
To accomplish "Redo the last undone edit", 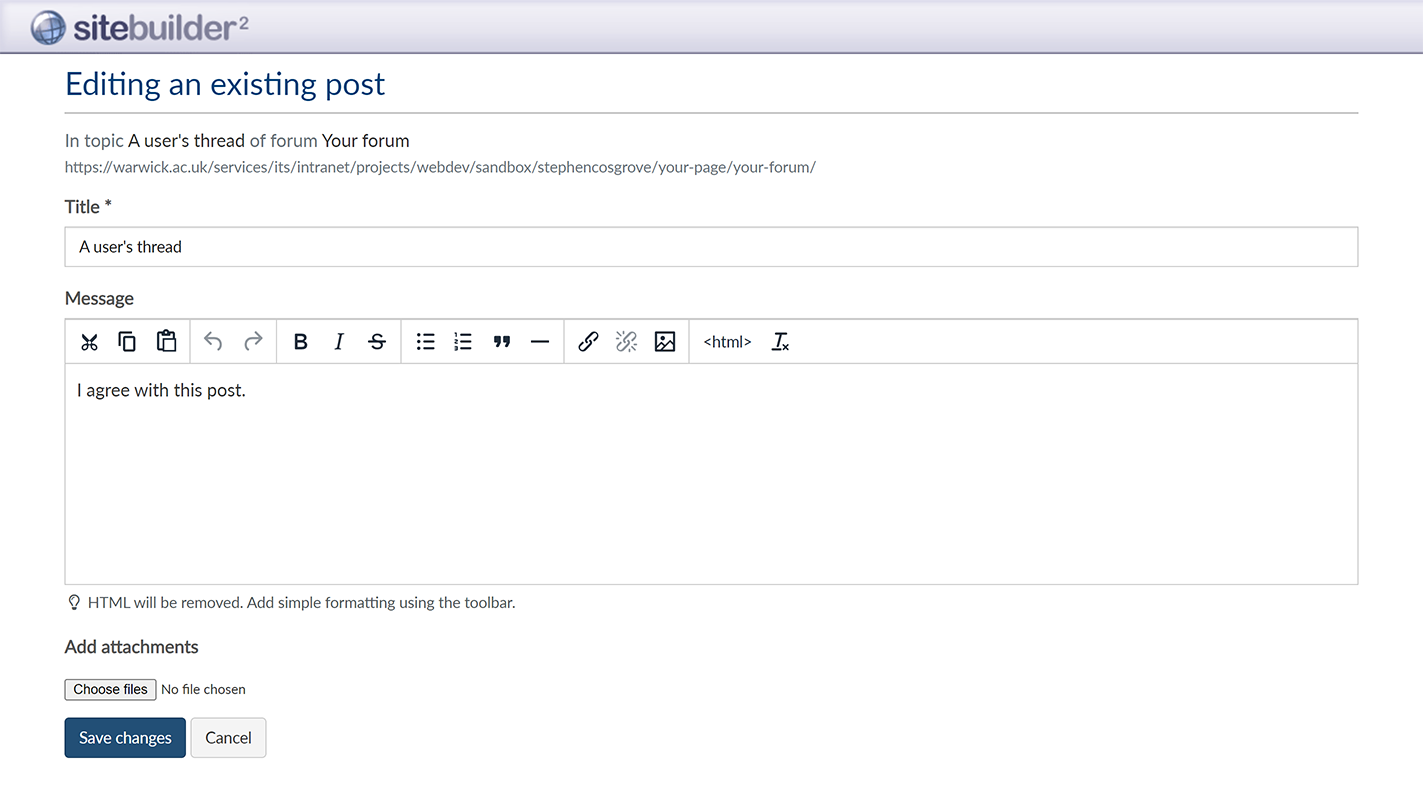I will (252, 341).
